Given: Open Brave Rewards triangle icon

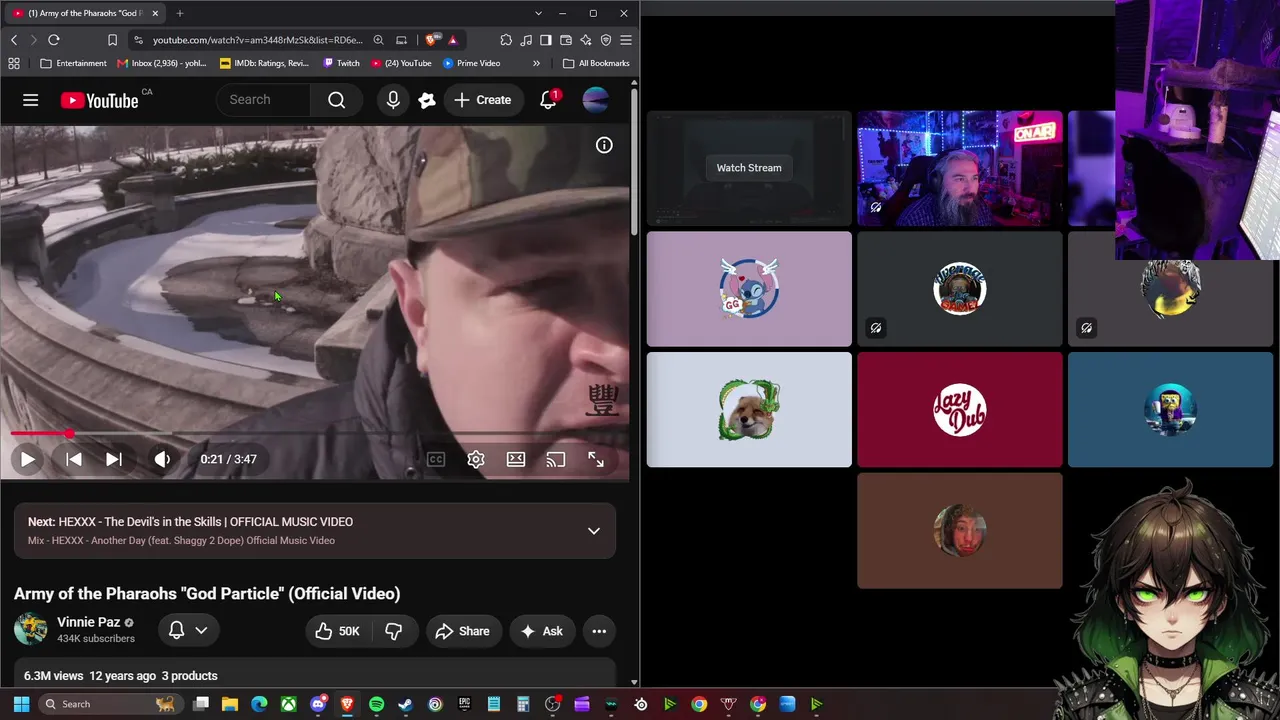Looking at the screenshot, I should 453,40.
